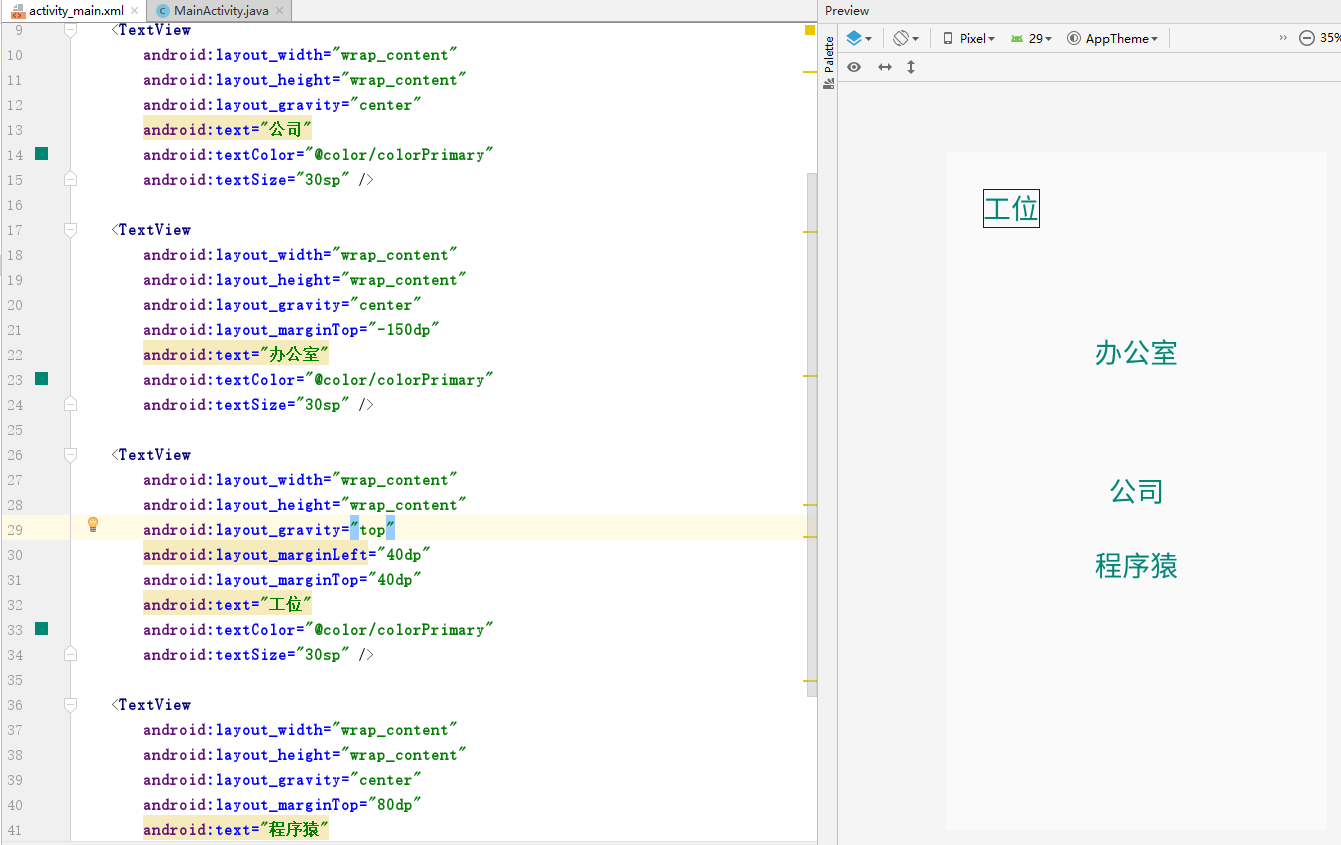Click the fold end marker on line 24
Viewport: 1341px width, 845px height.
pos(70,404)
